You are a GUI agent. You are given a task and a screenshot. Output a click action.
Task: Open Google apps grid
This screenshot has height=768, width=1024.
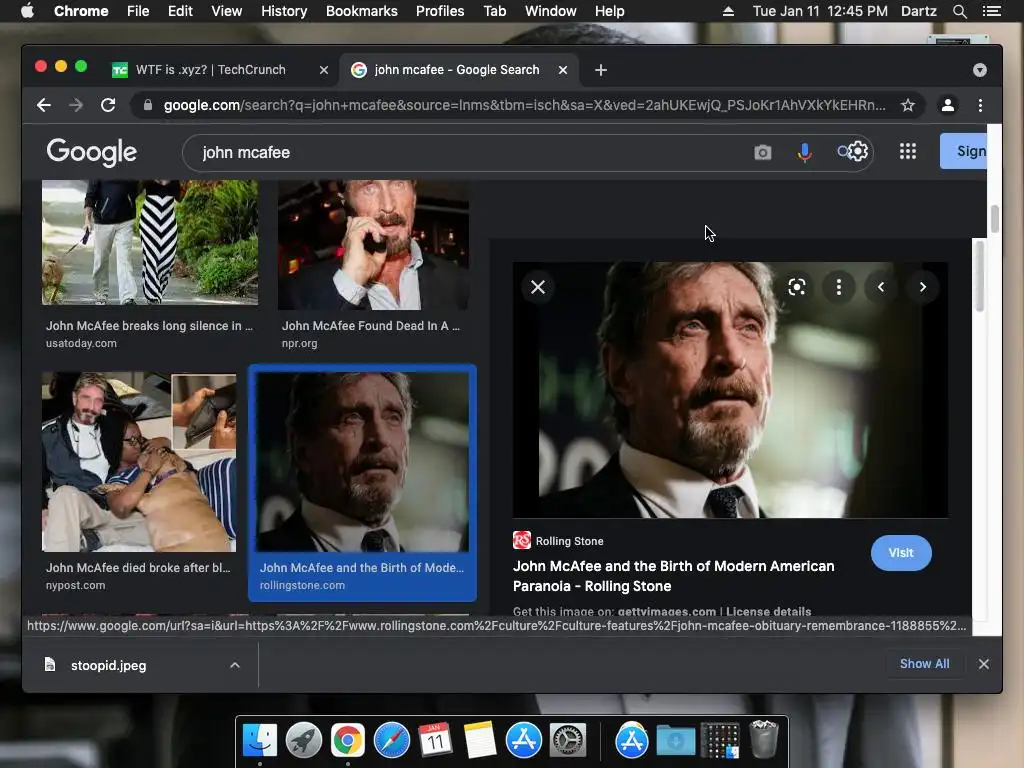tap(908, 152)
